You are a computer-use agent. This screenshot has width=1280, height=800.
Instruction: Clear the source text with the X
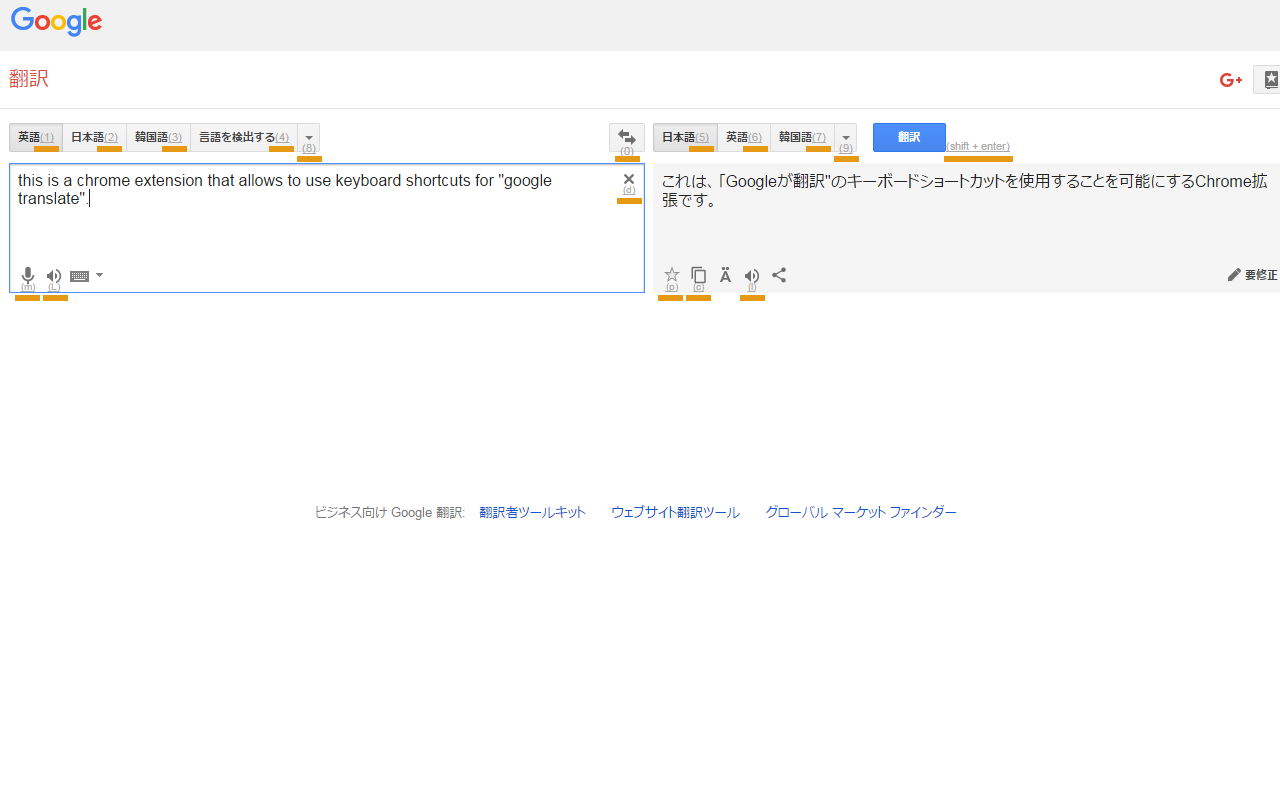pyautogui.click(x=628, y=179)
